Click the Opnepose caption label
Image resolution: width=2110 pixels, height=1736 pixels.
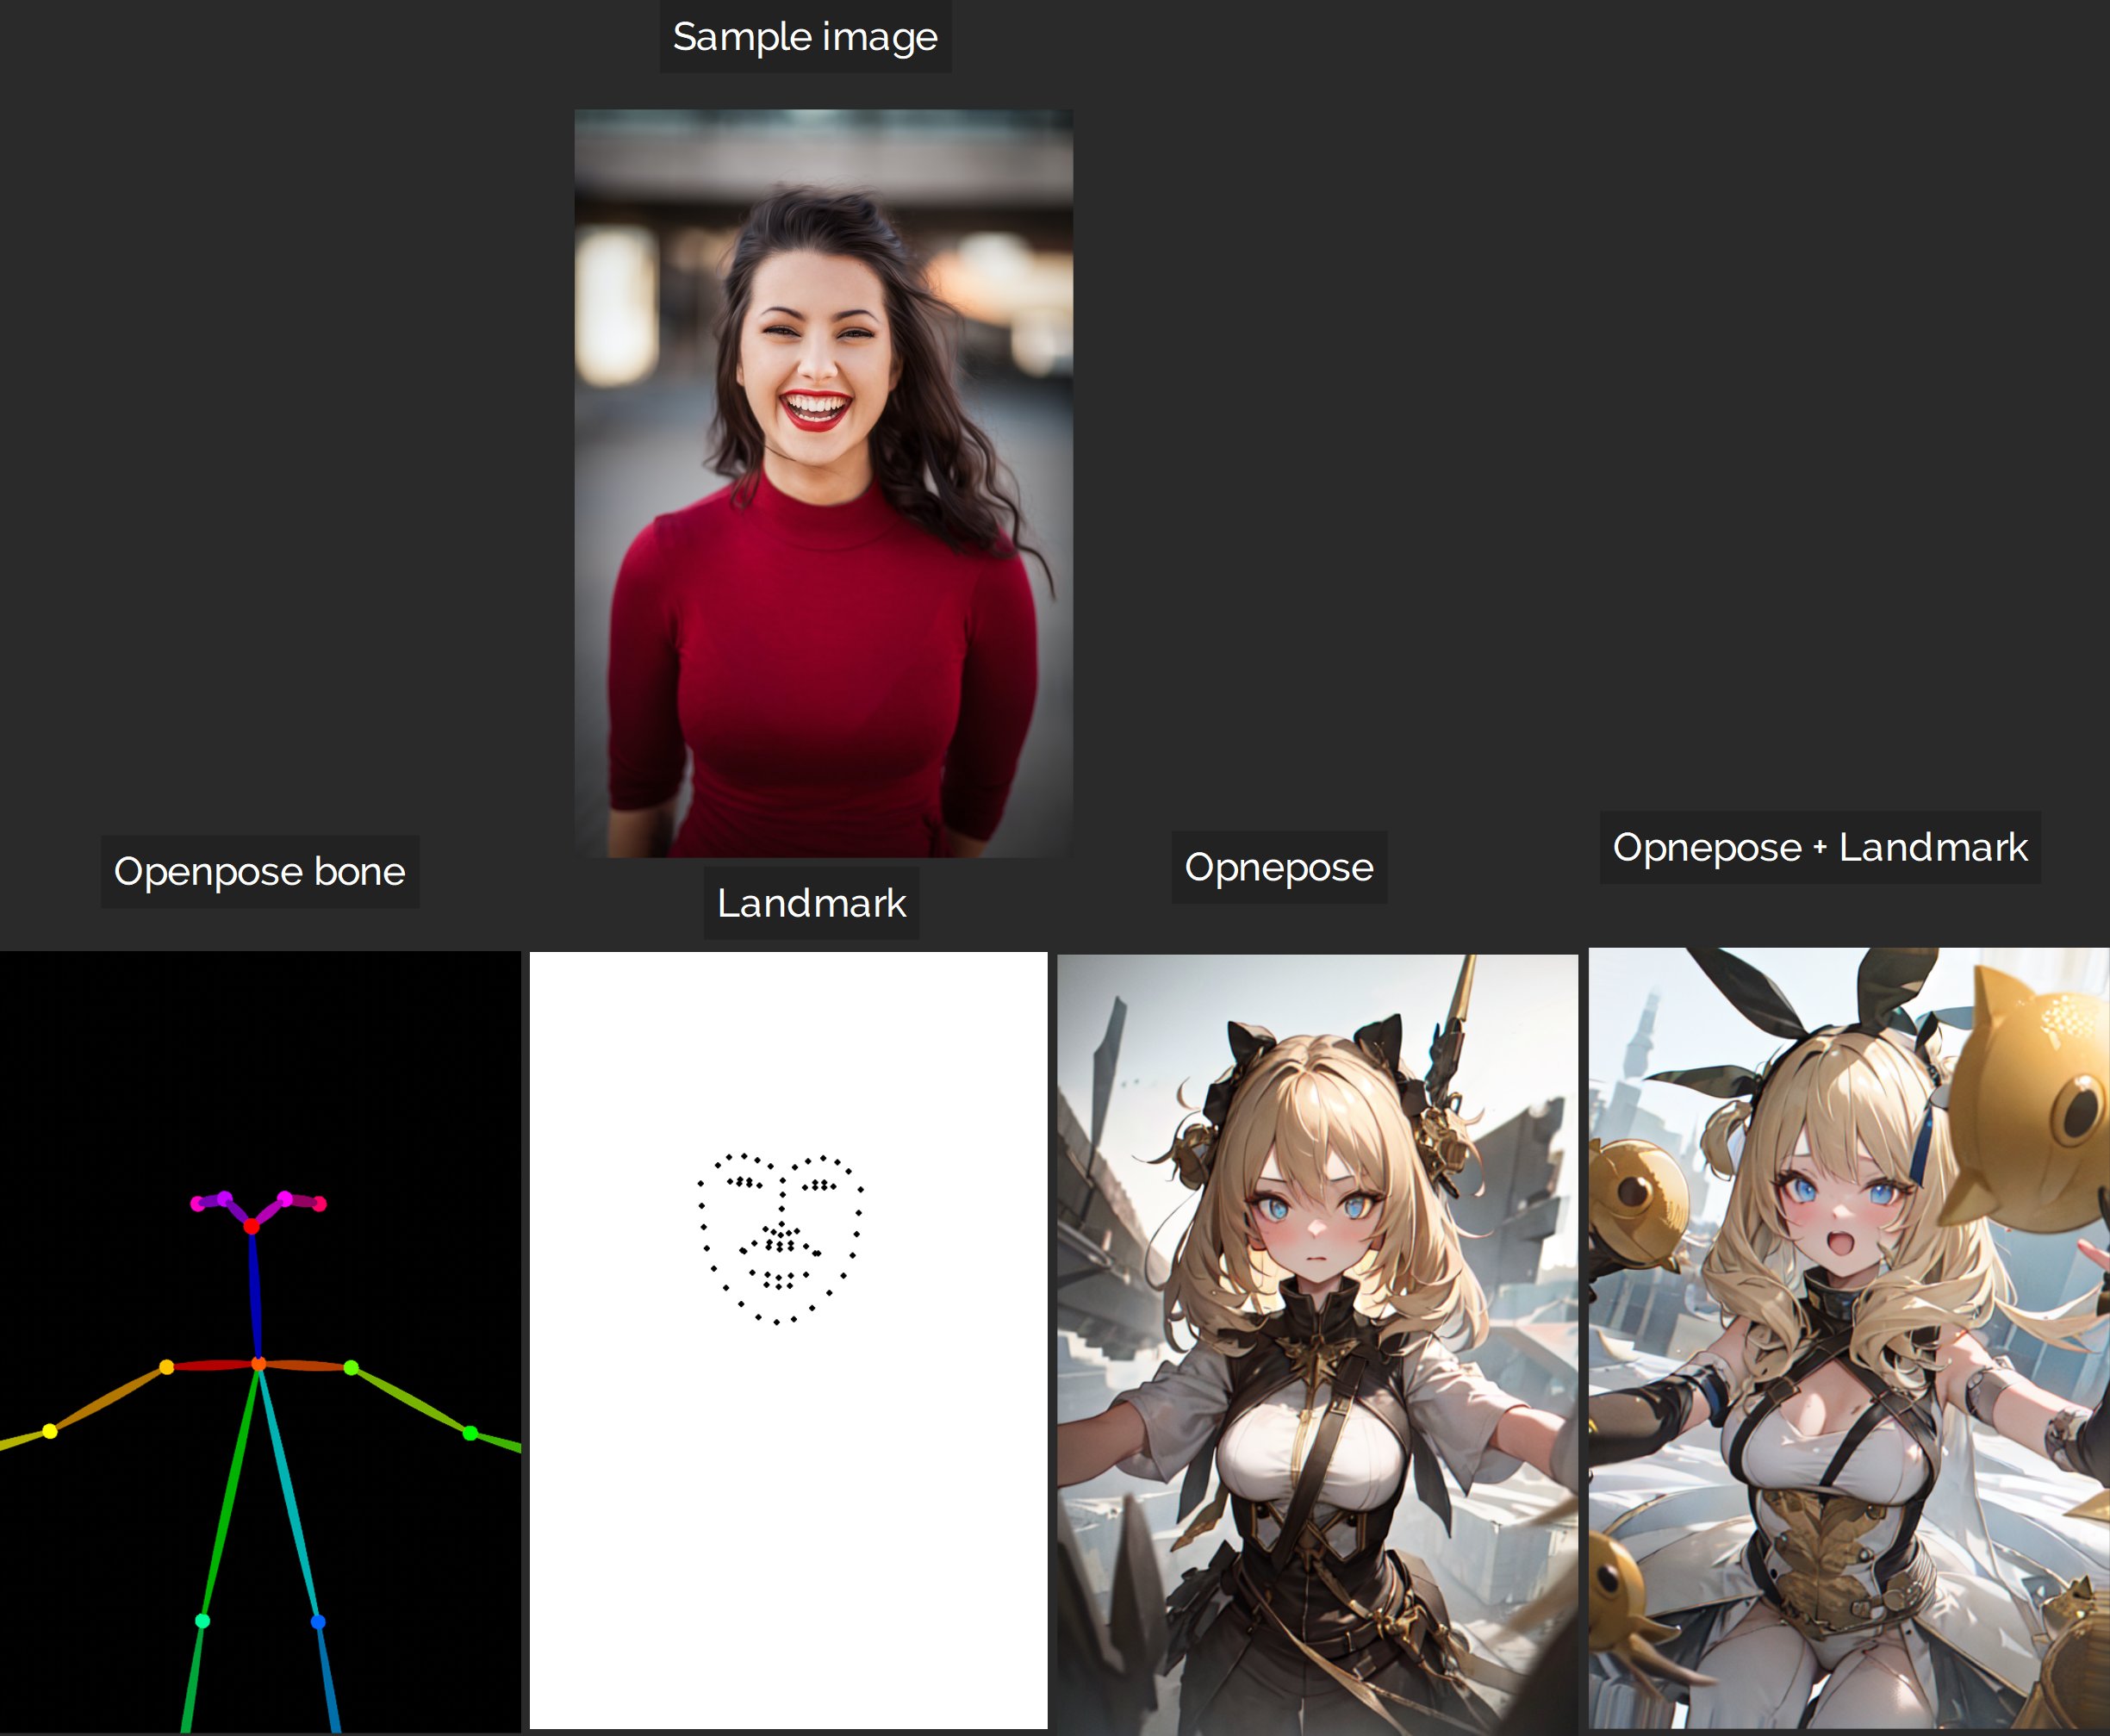click(x=1278, y=867)
